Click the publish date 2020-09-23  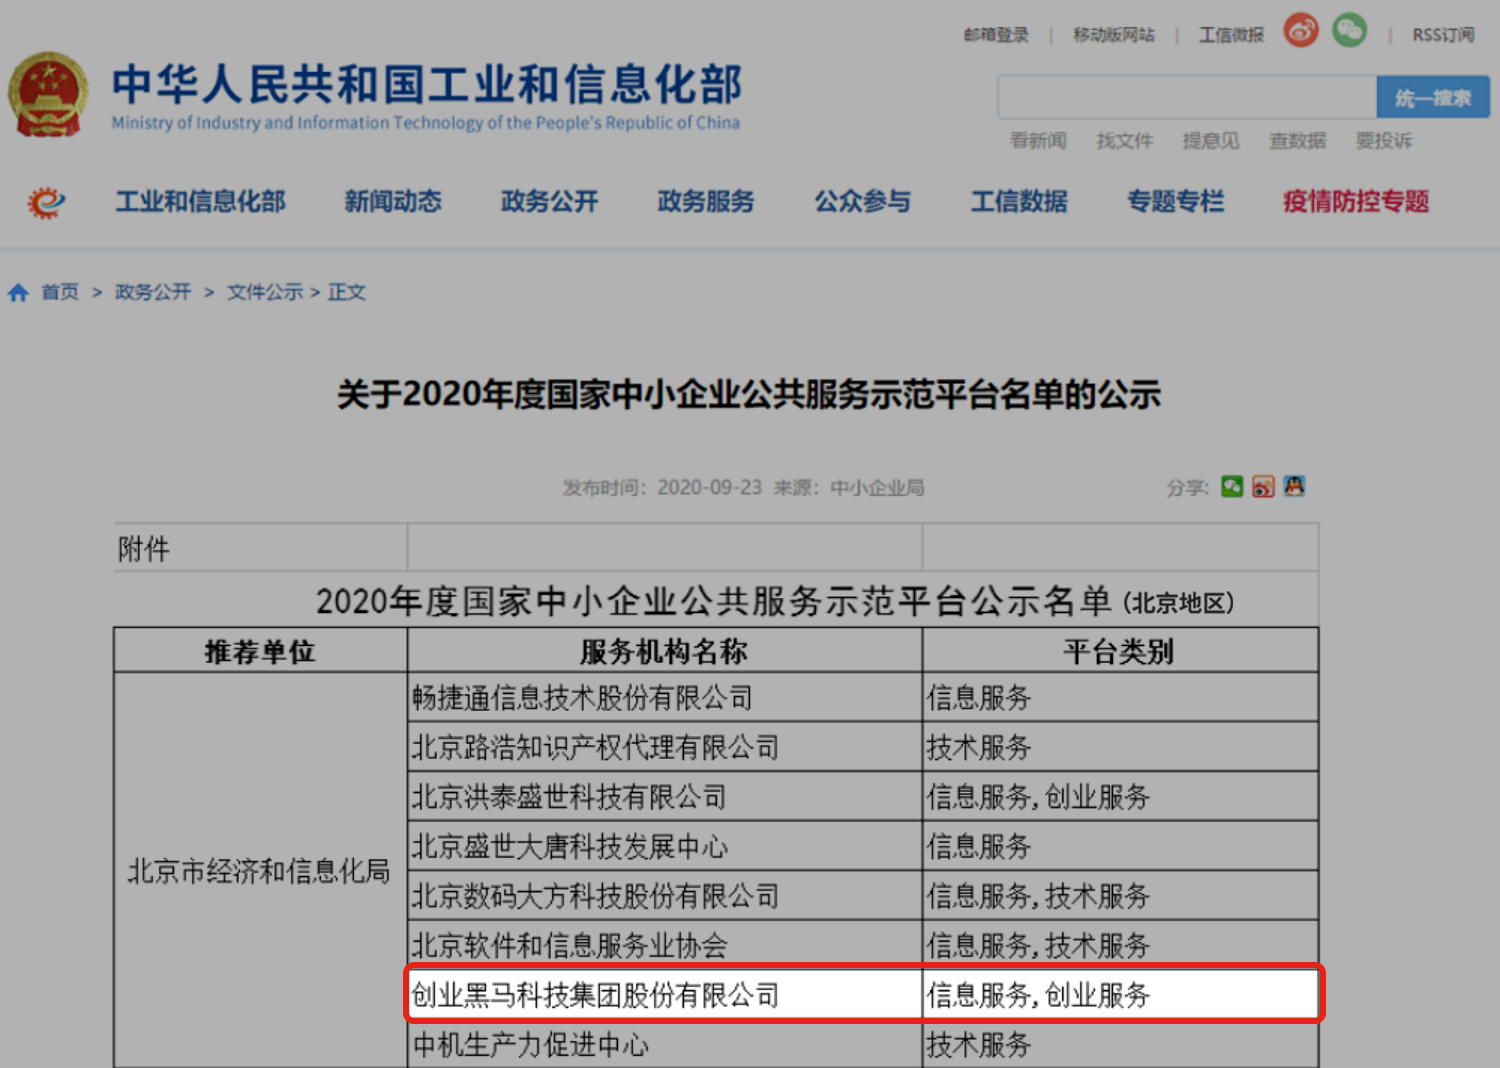click(x=709, y=488)
